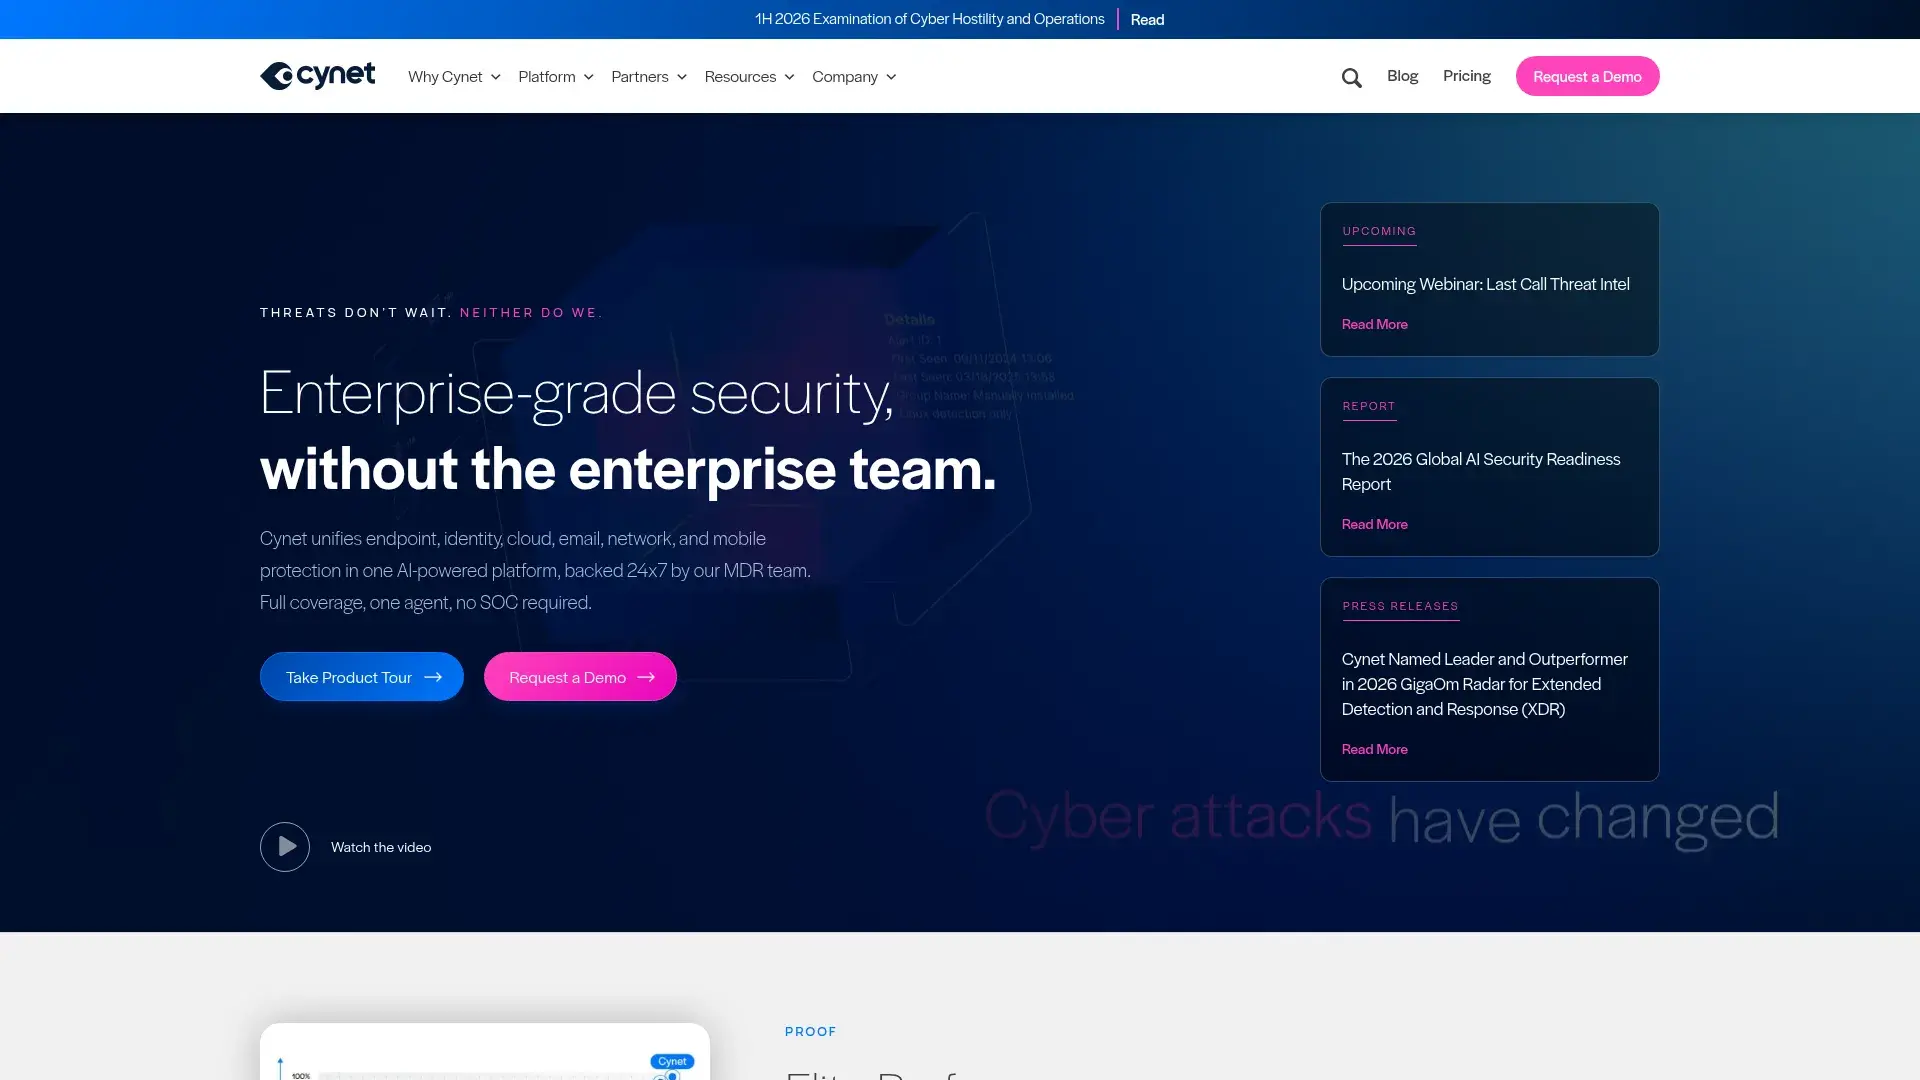Open the Partners dropdown menu
Screen dimensions: 1920x1080
click(649, 77)
